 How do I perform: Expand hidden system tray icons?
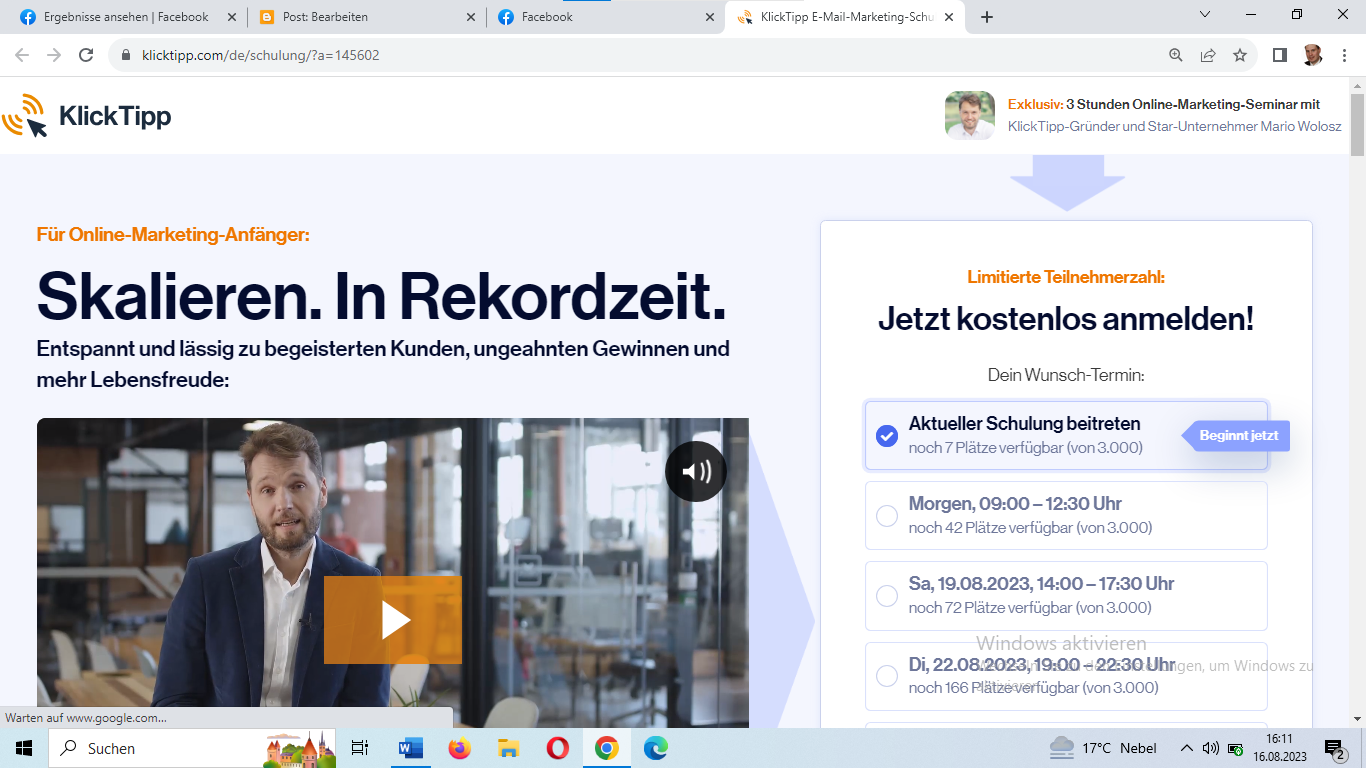1187,748
